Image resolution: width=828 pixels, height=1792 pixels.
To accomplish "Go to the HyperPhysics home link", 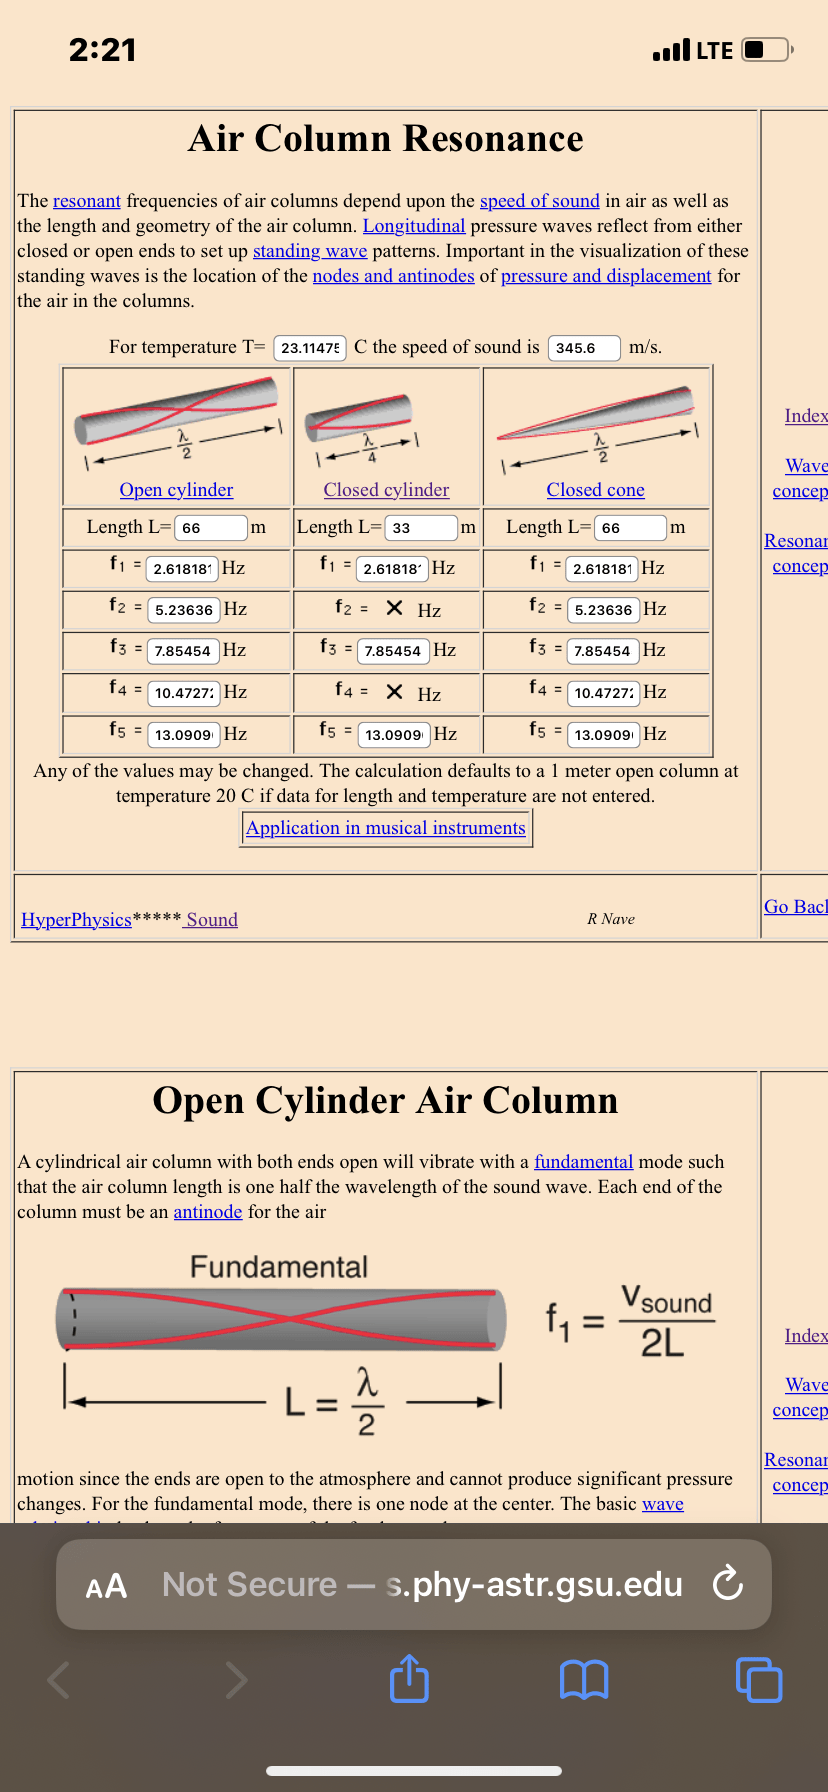I will coord(77,920).
